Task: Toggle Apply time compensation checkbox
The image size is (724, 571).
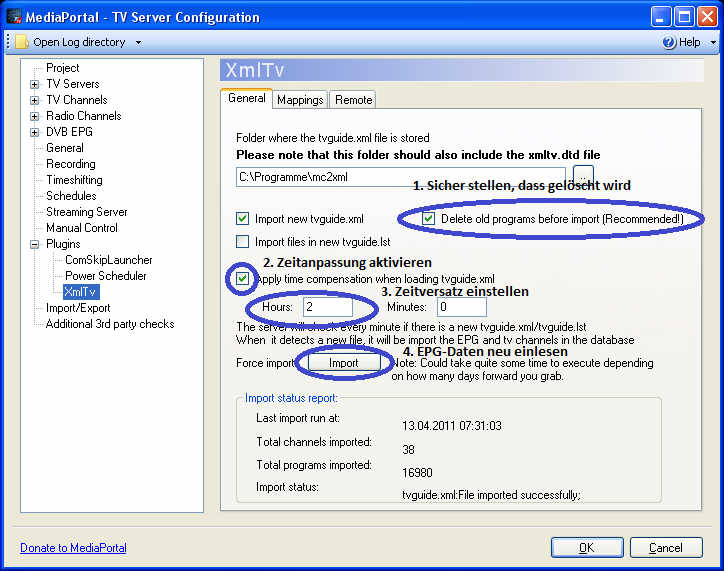Action: (242, 278)
